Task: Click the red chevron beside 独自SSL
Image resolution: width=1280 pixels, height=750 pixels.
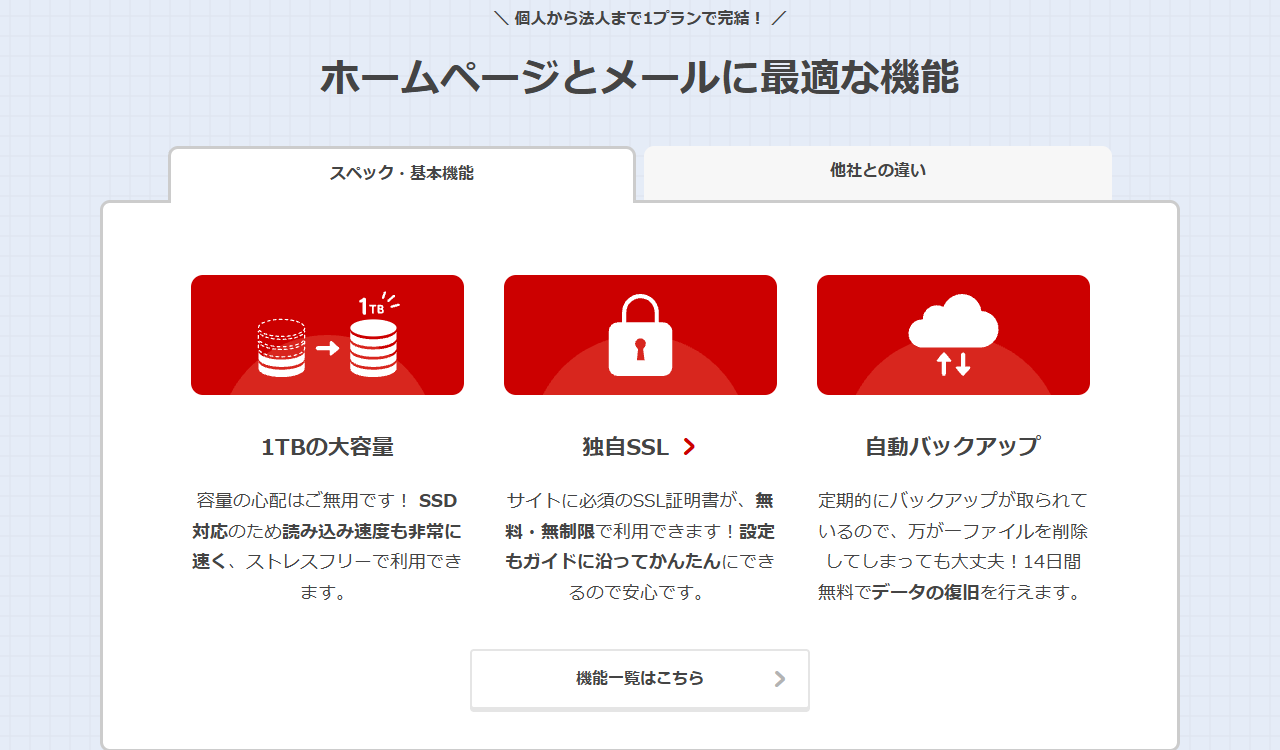Action: pos(689,447)
